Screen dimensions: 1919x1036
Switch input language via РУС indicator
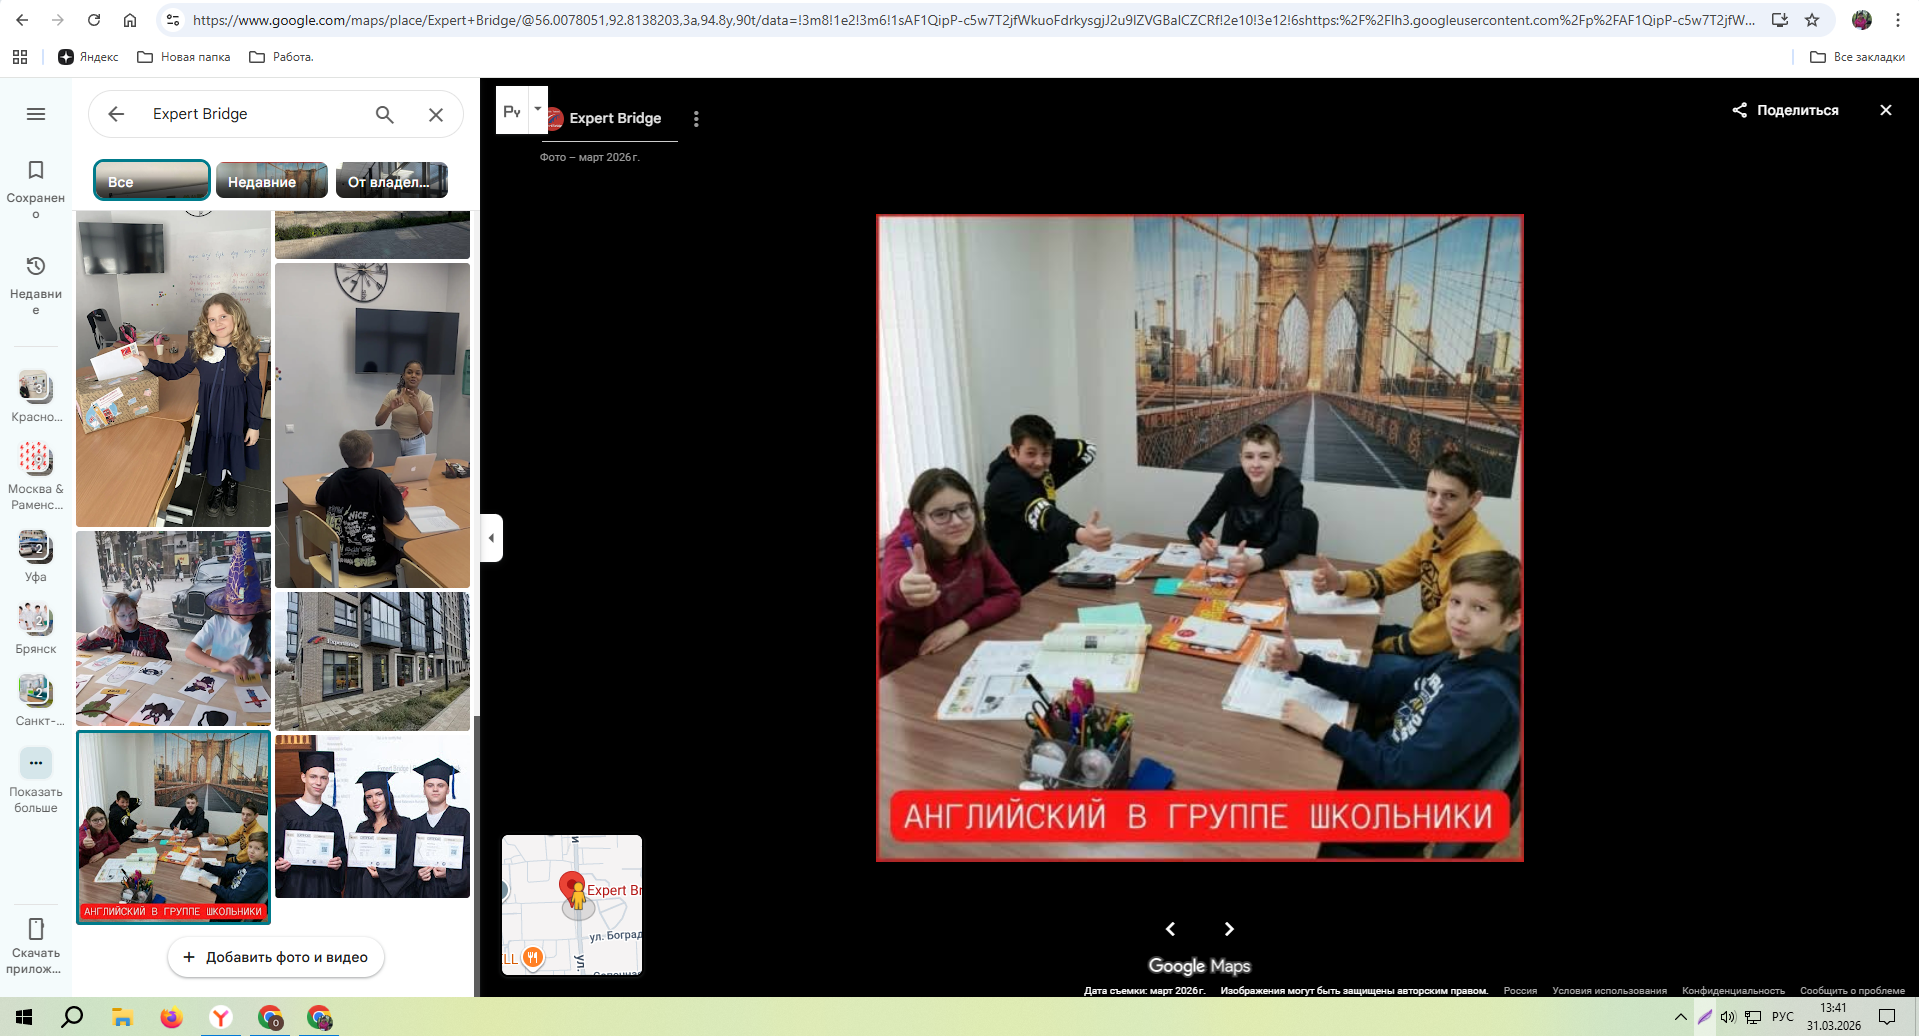coord(1783,1017)
